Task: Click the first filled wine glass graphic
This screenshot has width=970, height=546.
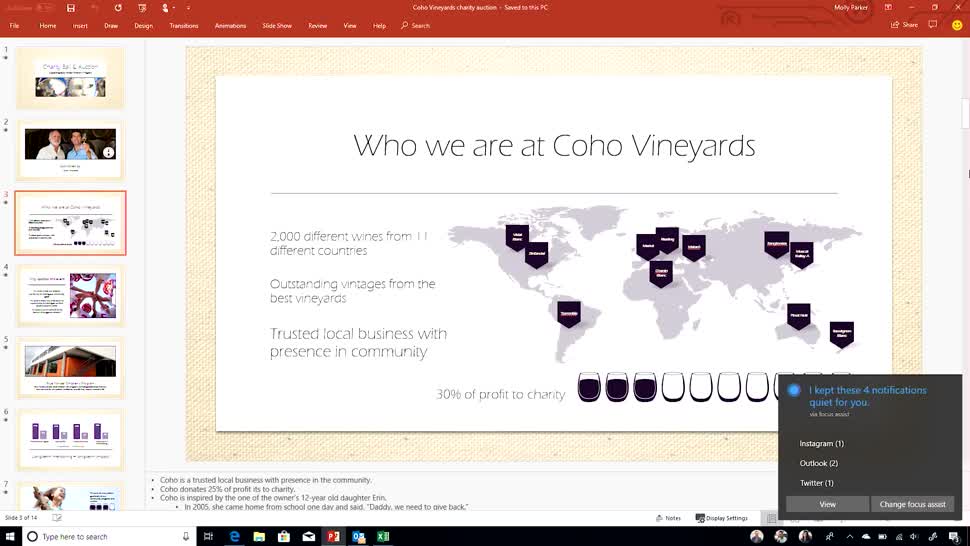Action: coord(589,387)
